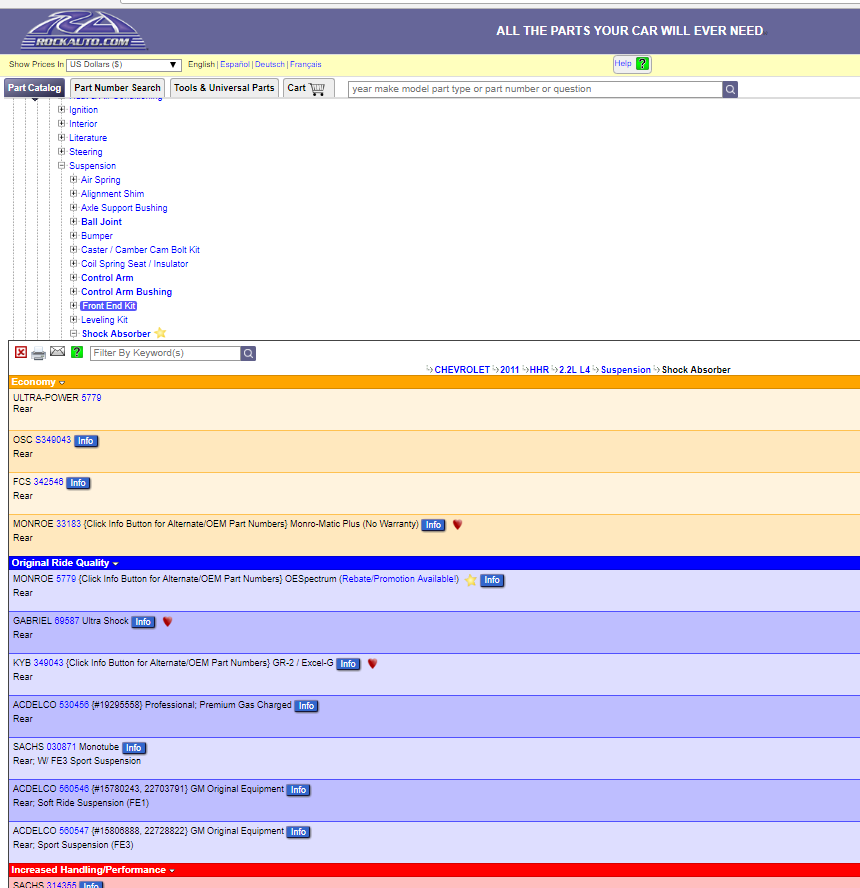Screen dimensions: 860x888
Task: Click the green question mark beside the envelope
Action: (x=77, y=353)
